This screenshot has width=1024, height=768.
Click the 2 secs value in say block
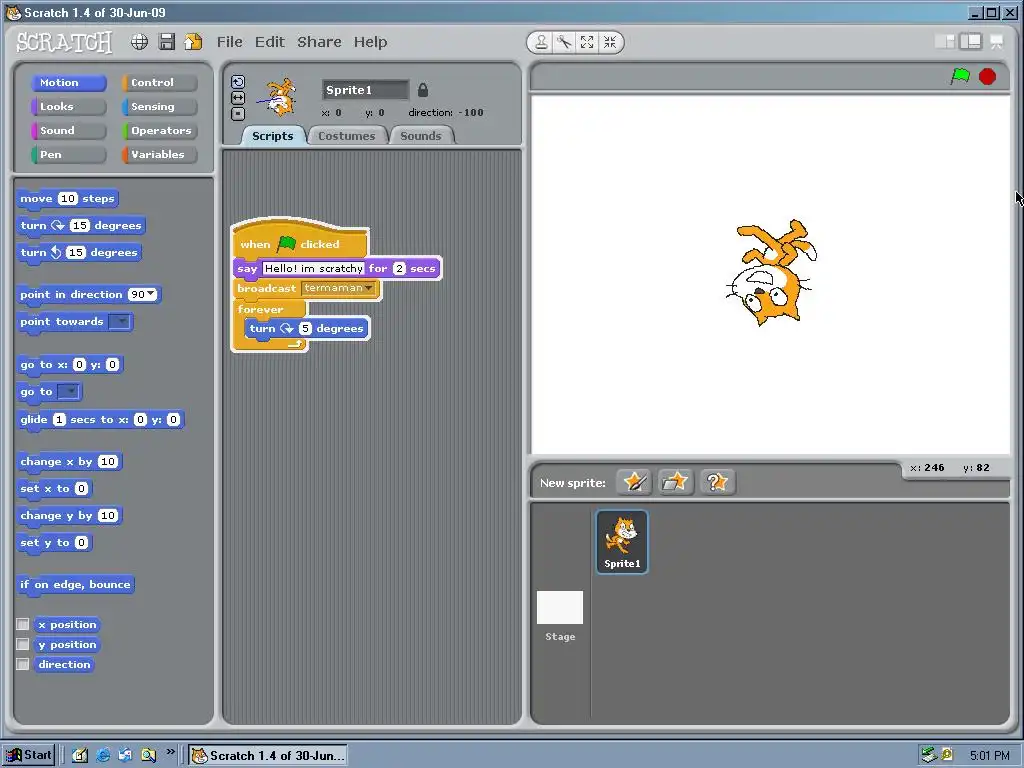(x=400, y=268)
